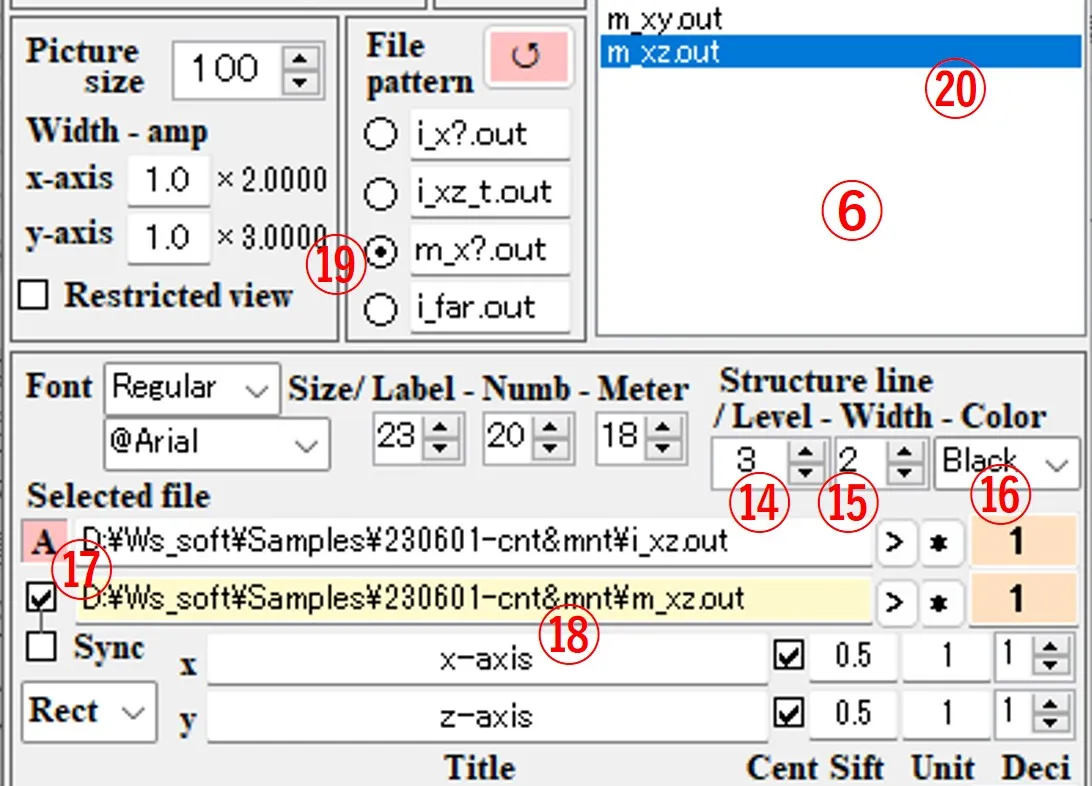
Task: Click the > button on the i_xz.out row
Action: (896, 542)
